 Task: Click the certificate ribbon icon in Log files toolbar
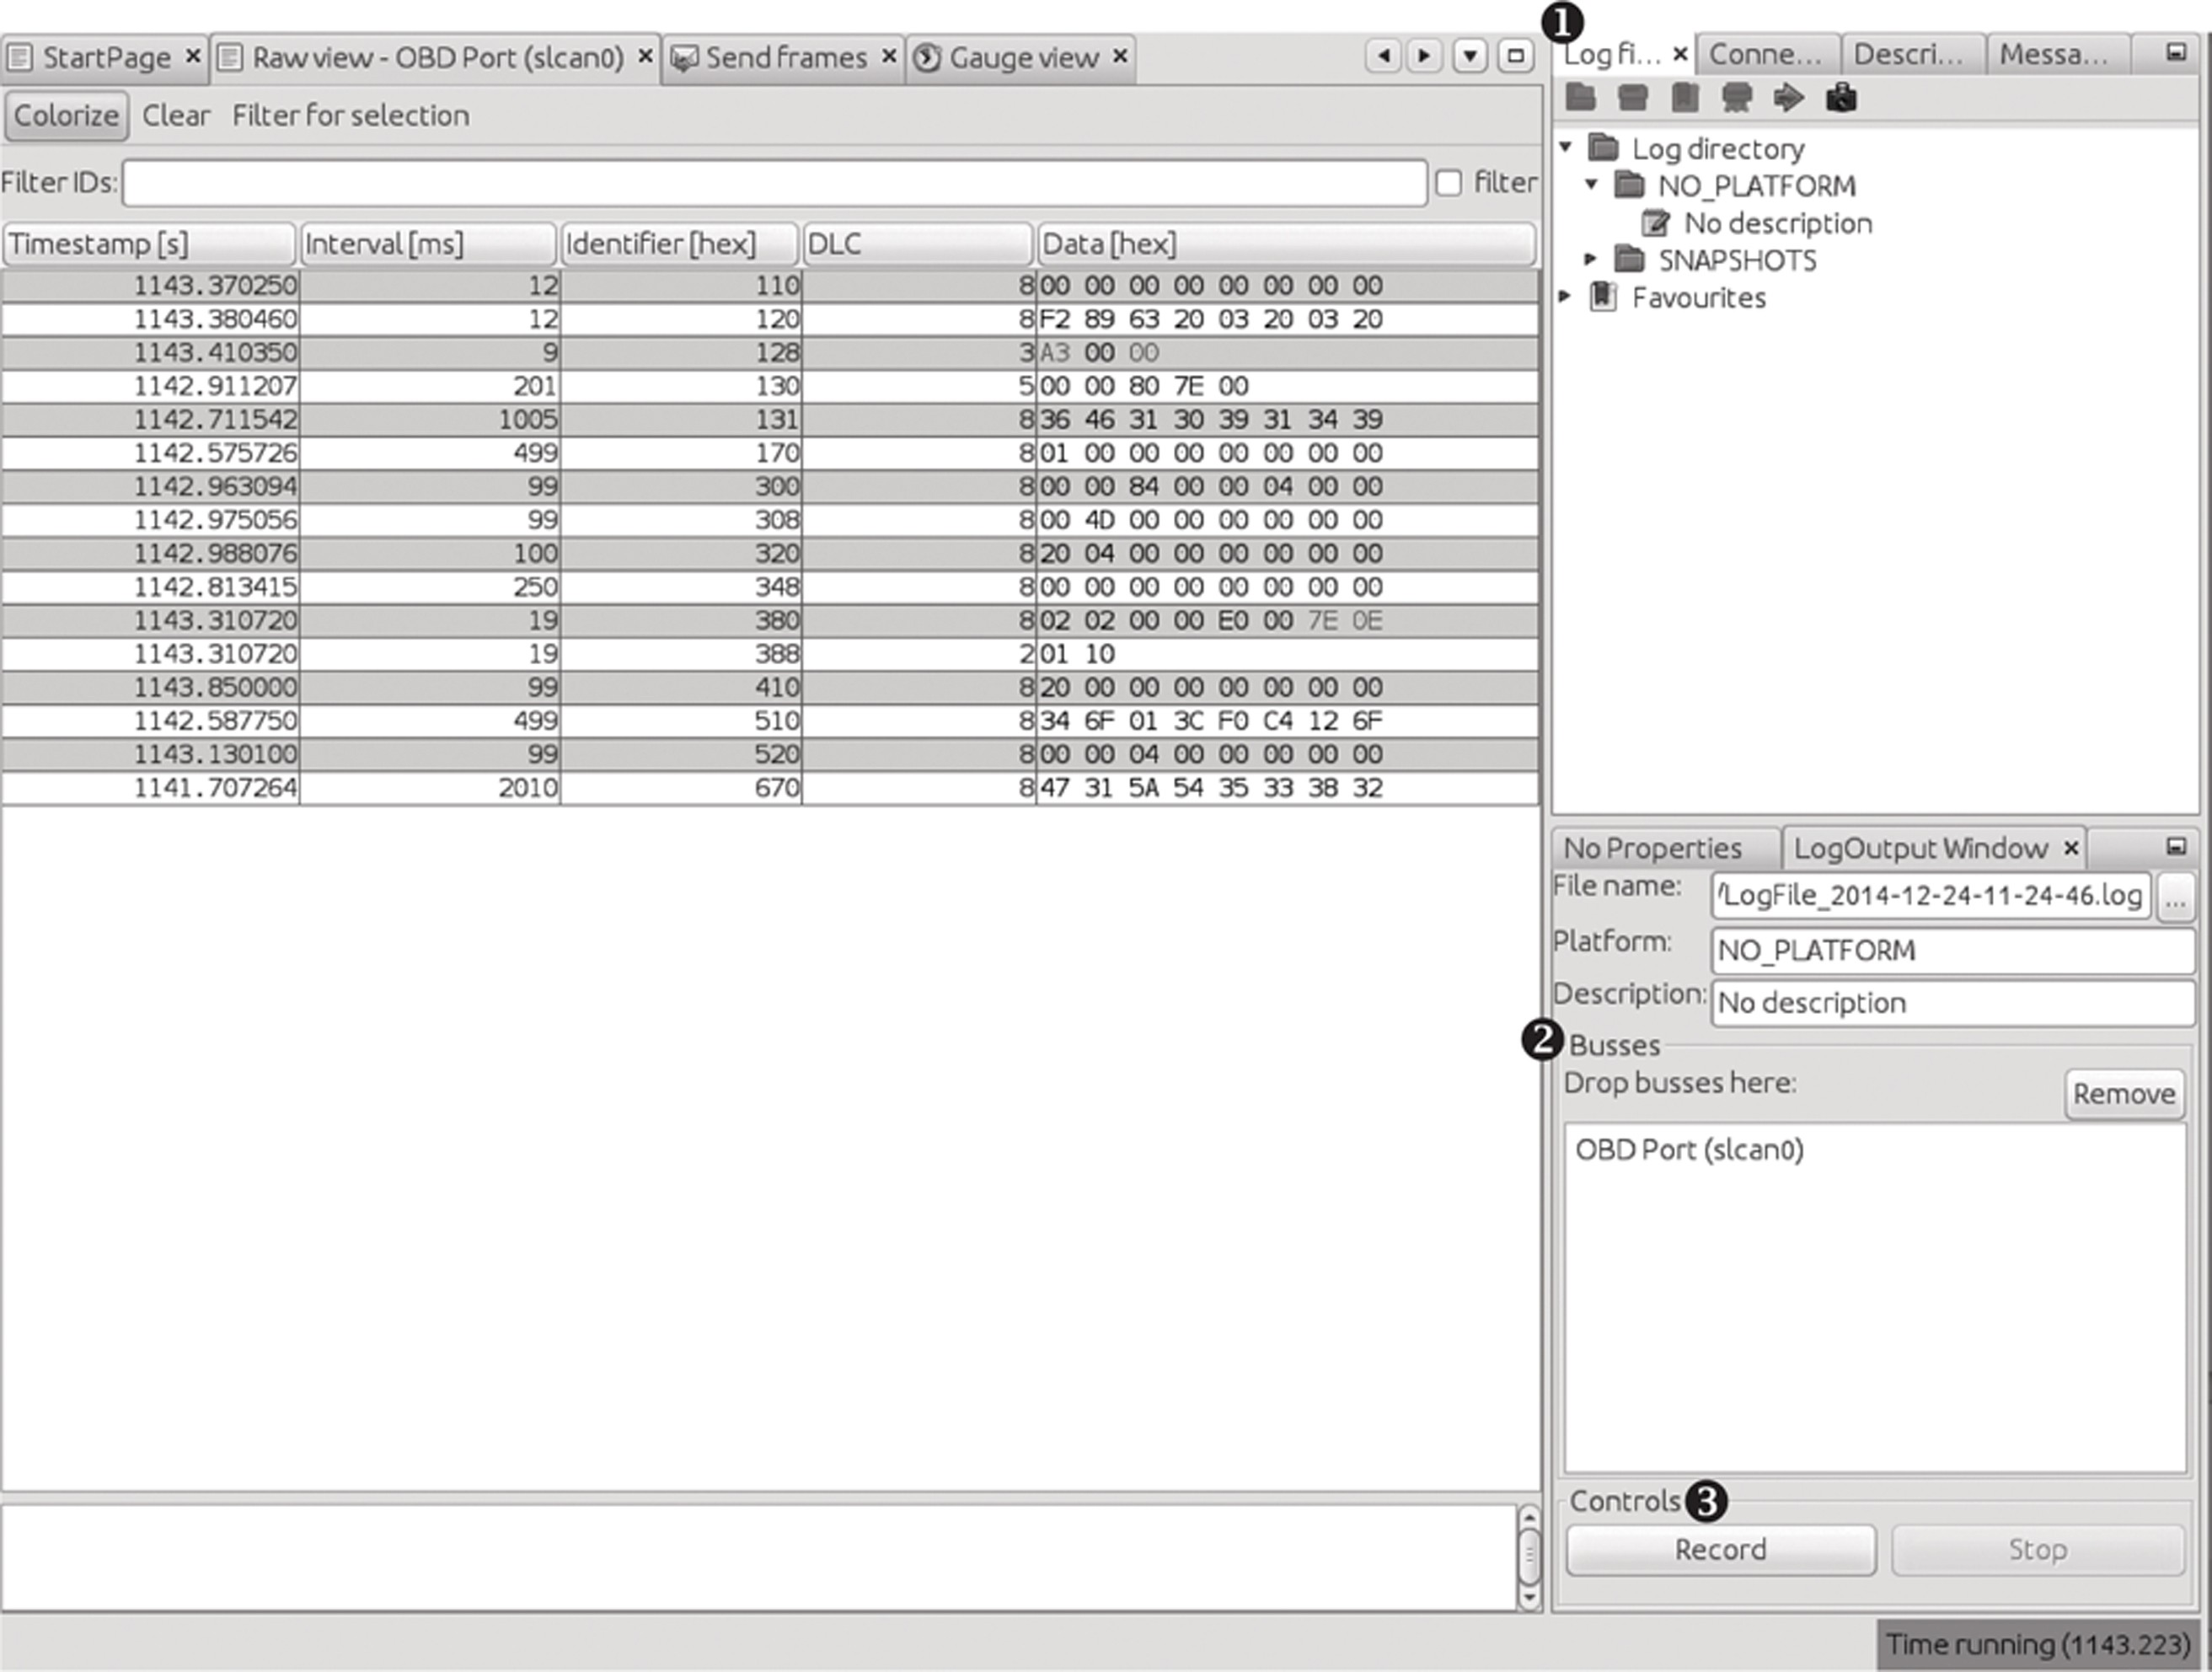1737,98
